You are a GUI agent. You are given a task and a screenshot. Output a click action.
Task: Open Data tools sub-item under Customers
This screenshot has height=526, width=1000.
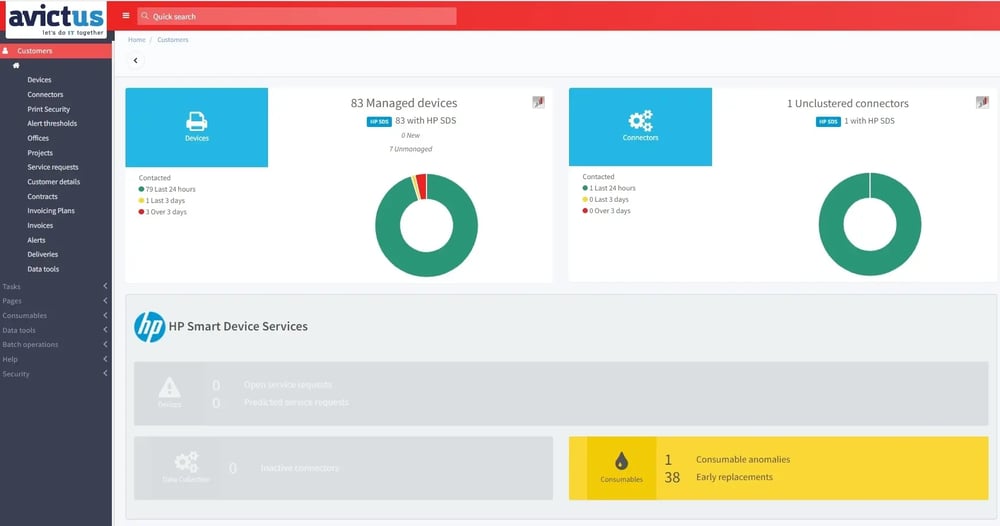(x=43, y=269)
